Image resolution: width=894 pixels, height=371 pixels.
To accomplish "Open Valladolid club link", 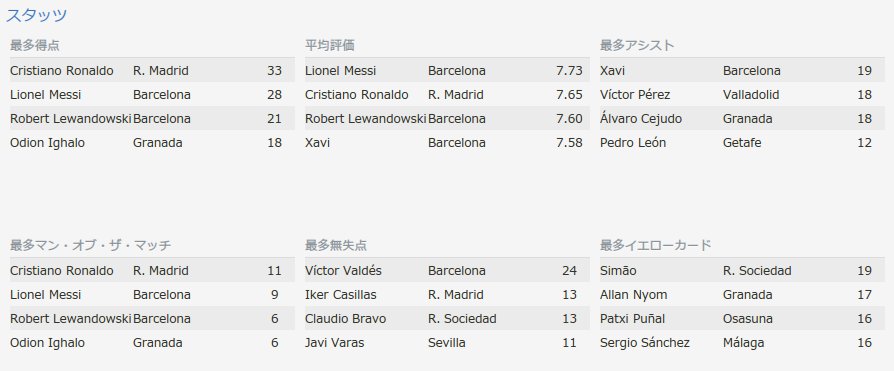I will tap(751, 95).
